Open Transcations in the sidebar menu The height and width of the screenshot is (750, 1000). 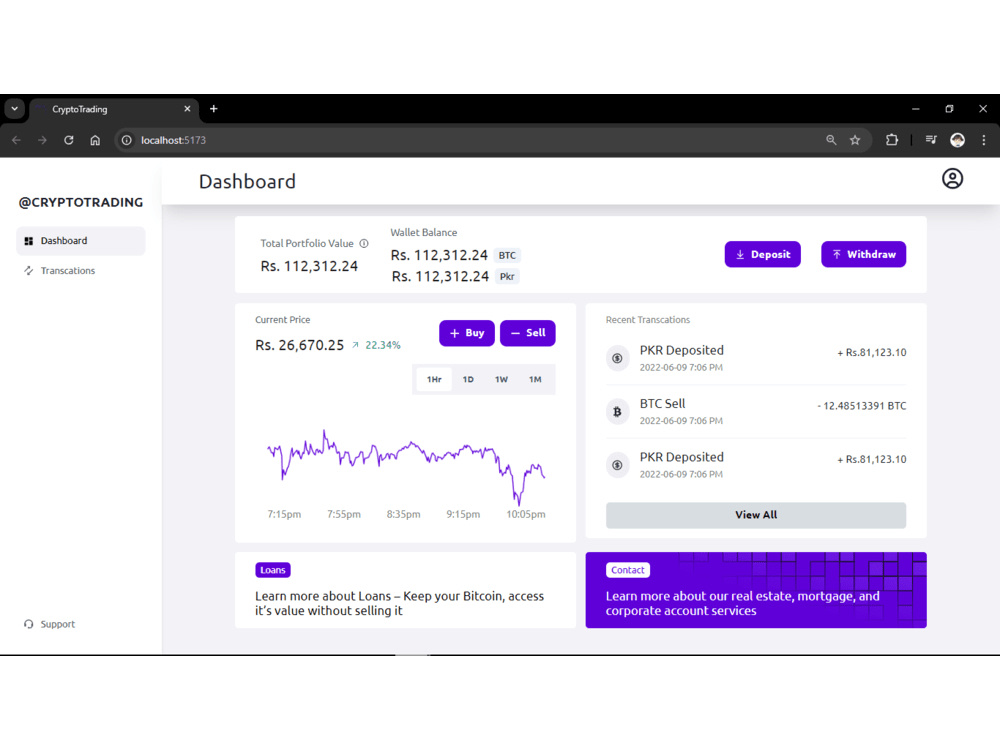[x=81, y=270]
